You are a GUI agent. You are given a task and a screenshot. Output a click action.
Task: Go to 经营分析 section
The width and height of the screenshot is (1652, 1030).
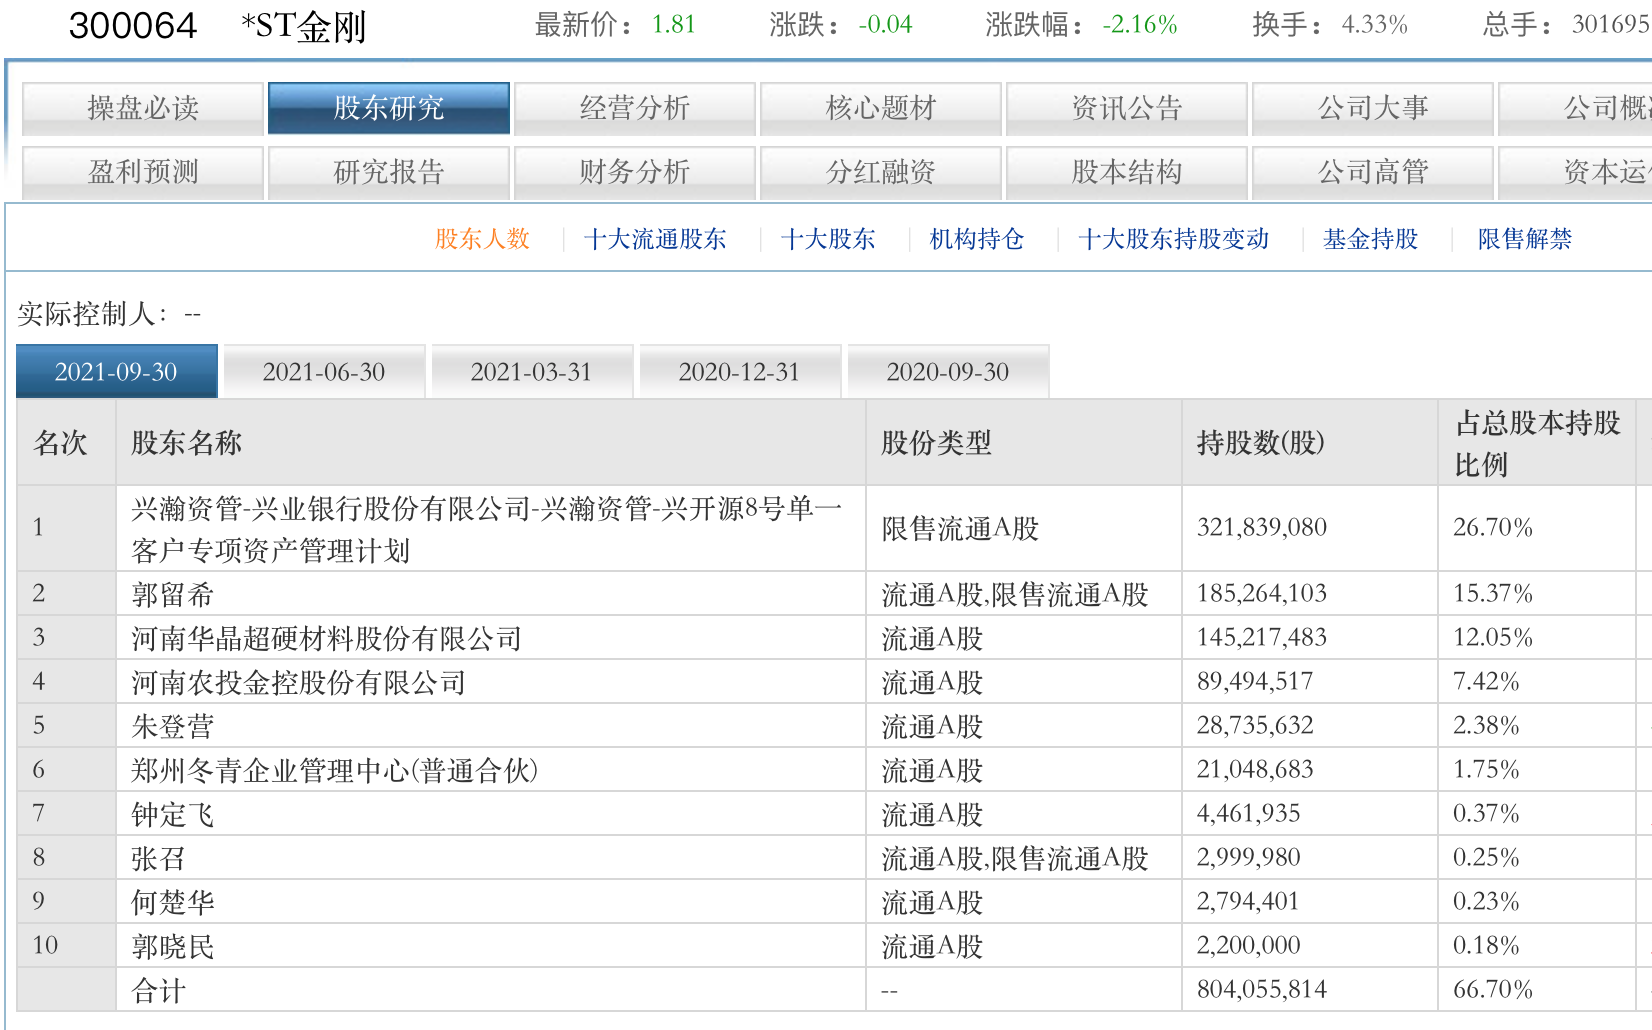point(635,108)
